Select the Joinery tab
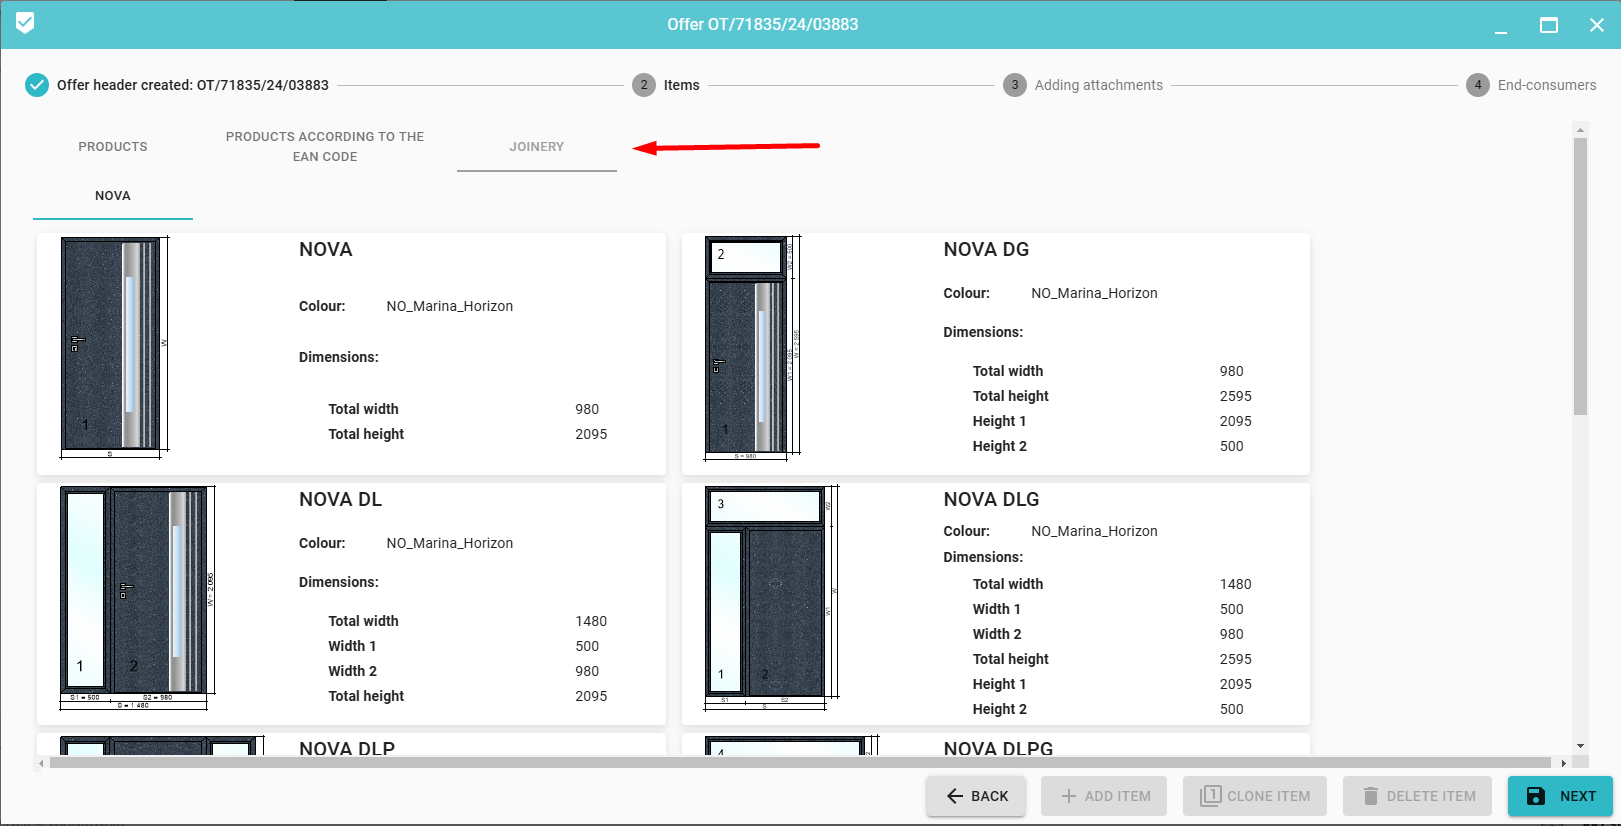The width and height of the screenshot is (1621, 826). coord(537,146)
